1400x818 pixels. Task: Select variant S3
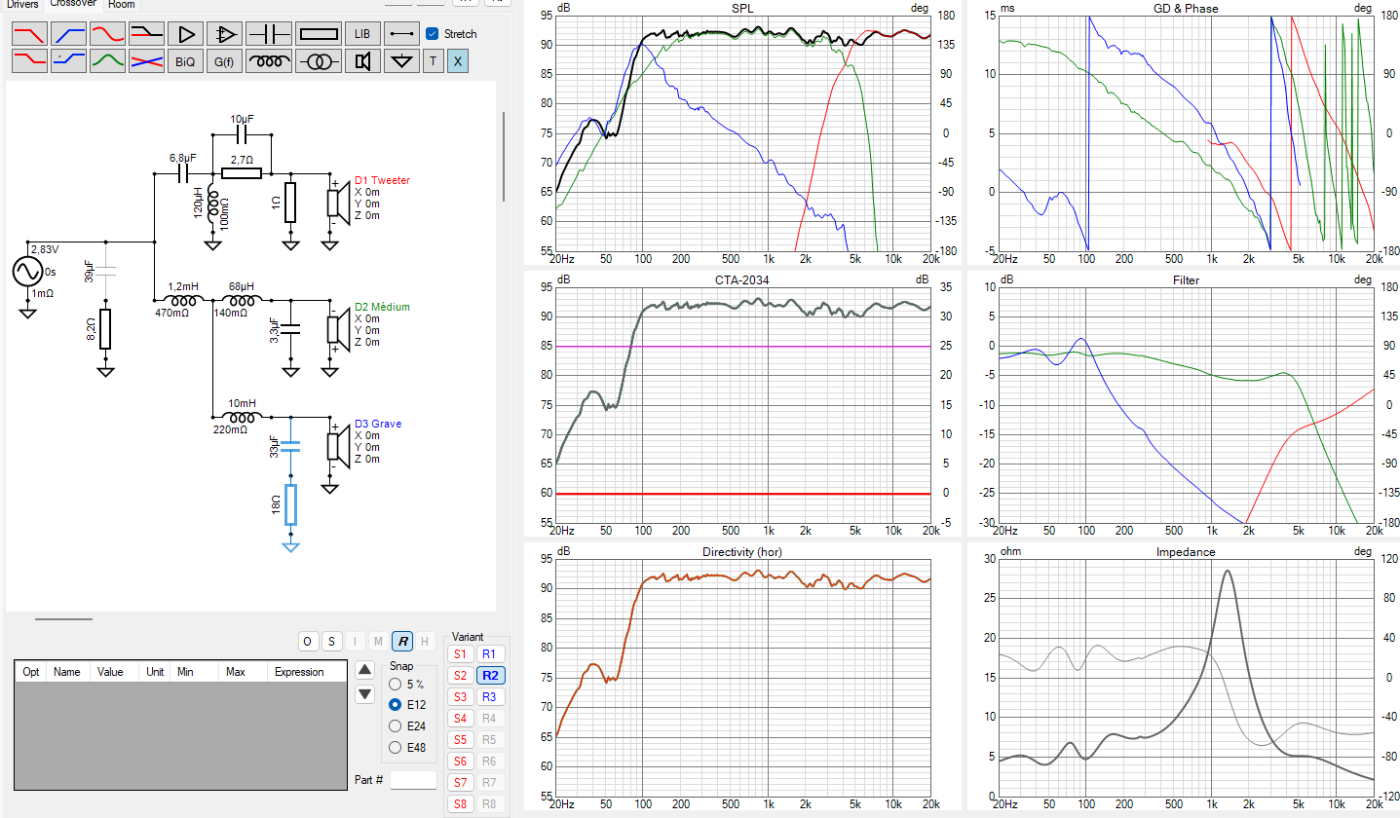460,696
